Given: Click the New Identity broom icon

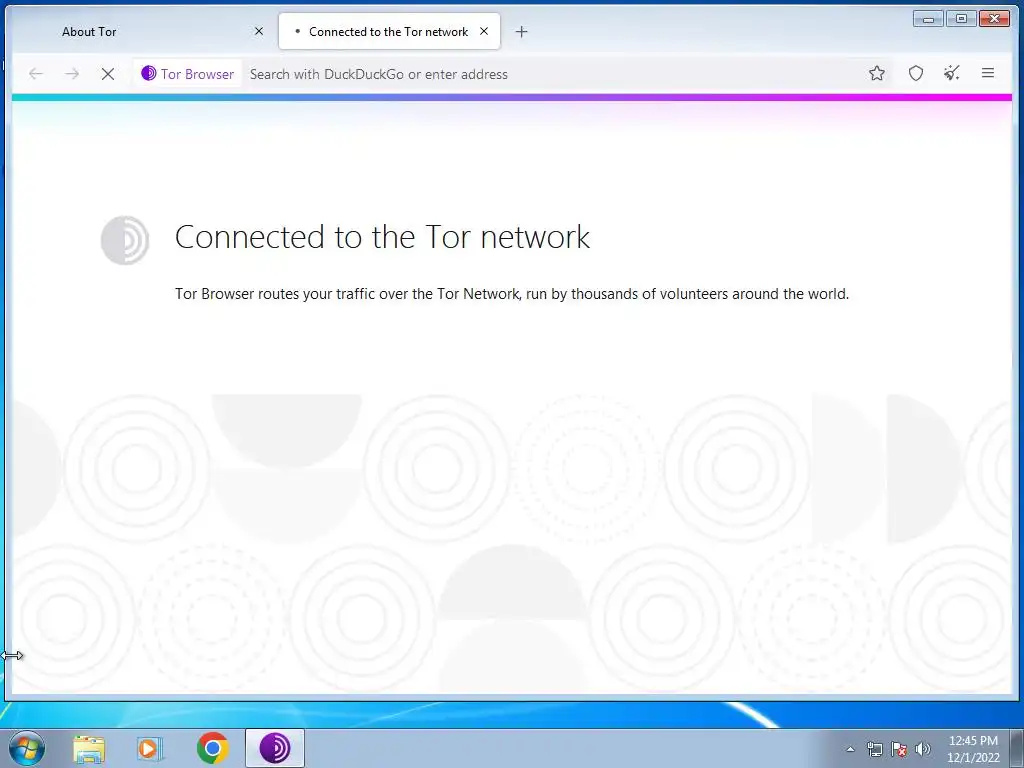Looking at the screenshot, I should [952, 74].
